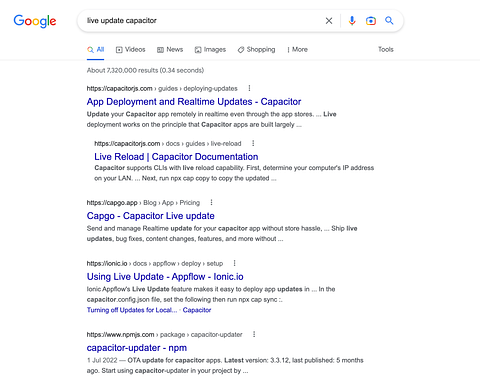Open Turning off Updates for Local sublink

[132, 310]
